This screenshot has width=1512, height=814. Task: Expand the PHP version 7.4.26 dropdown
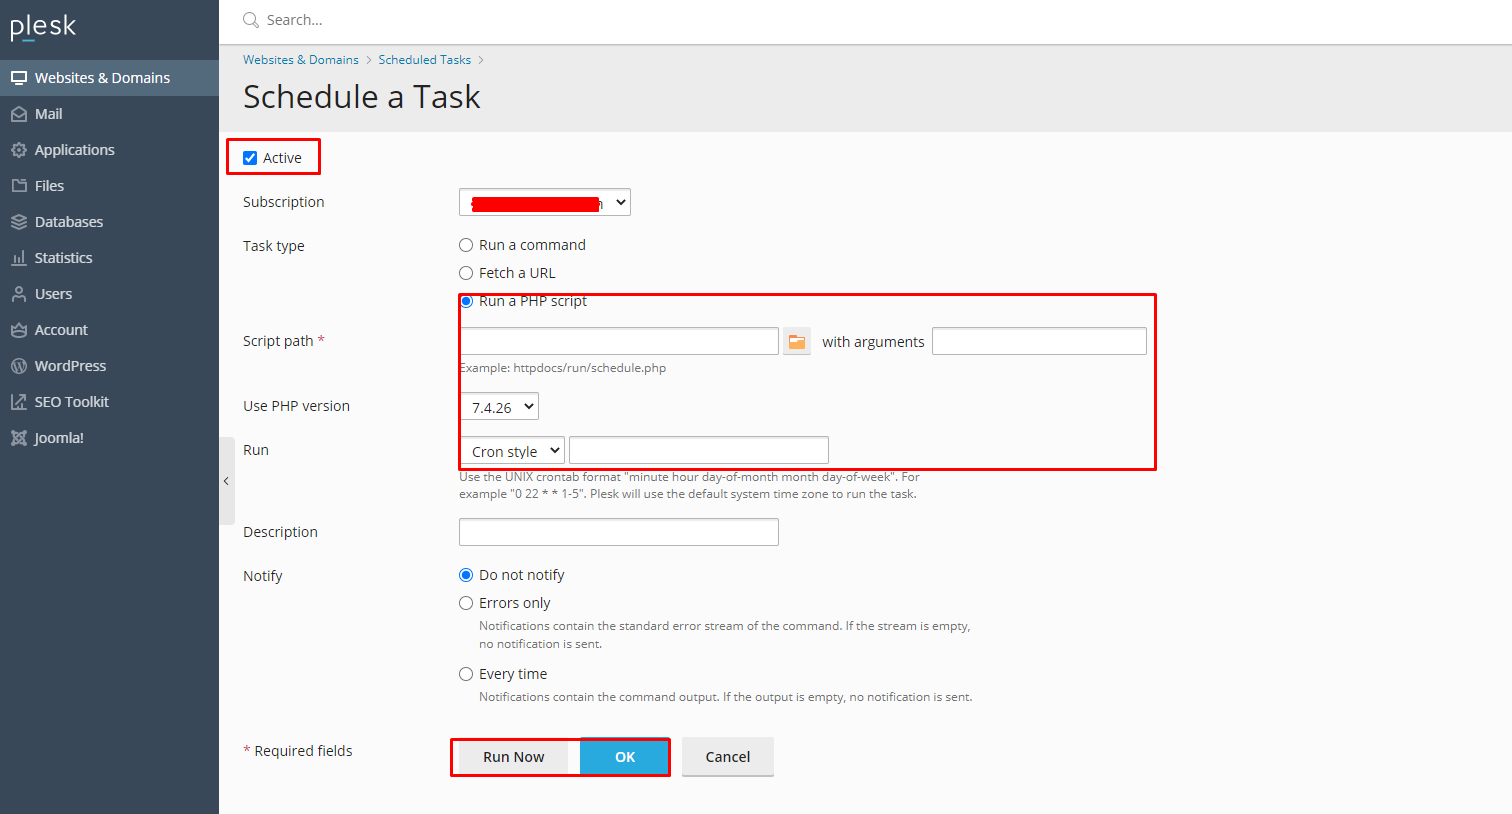tap(499, 407)
